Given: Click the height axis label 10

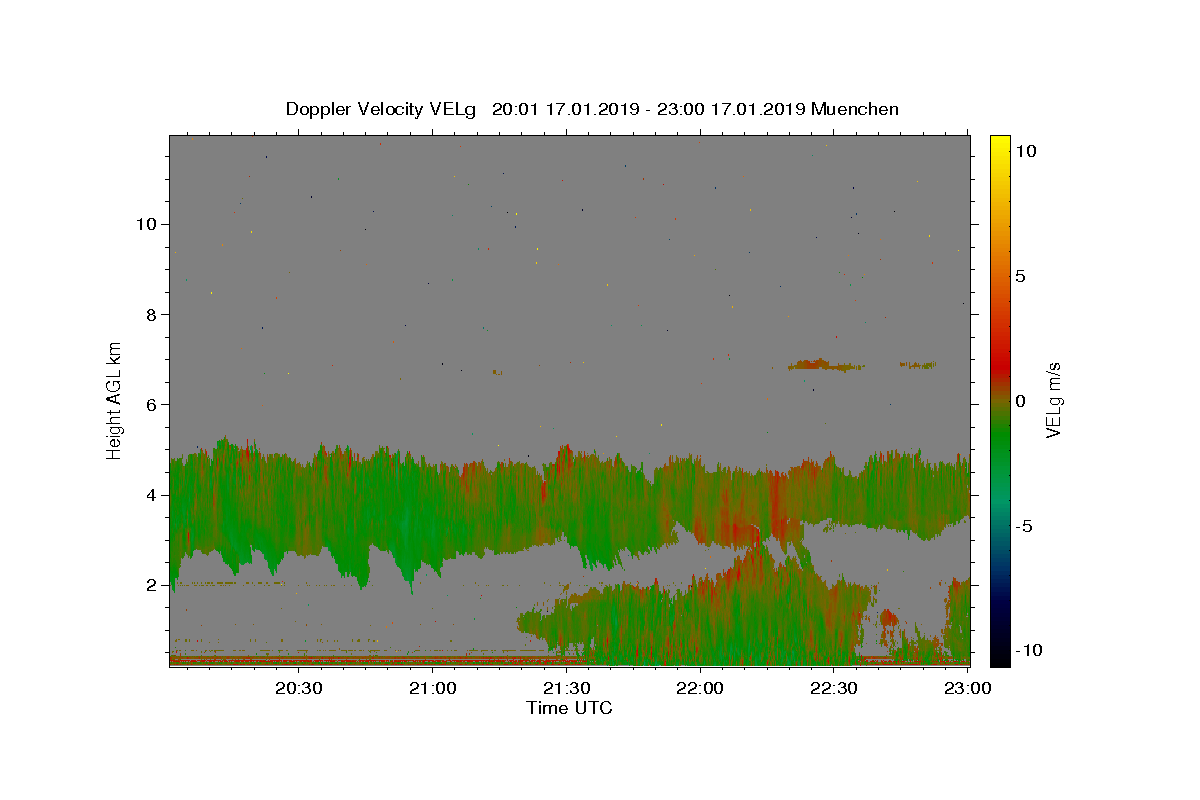Looking at the screenshot, I should (146, 224).
